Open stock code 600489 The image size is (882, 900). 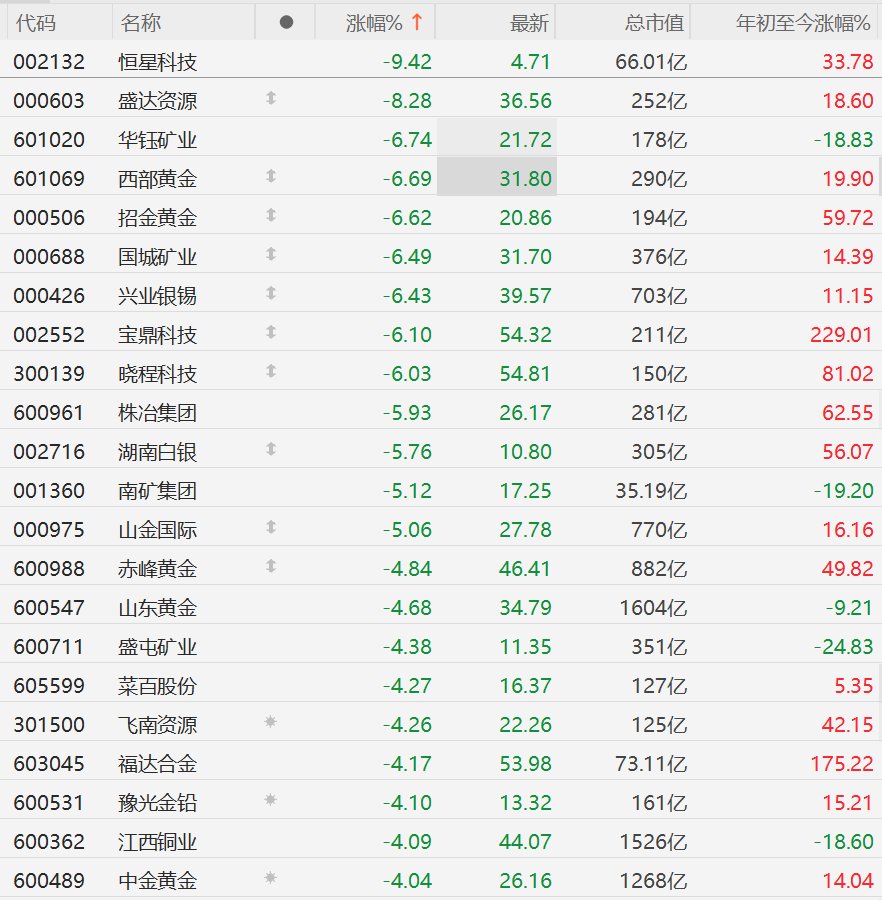tap(49, 880)
